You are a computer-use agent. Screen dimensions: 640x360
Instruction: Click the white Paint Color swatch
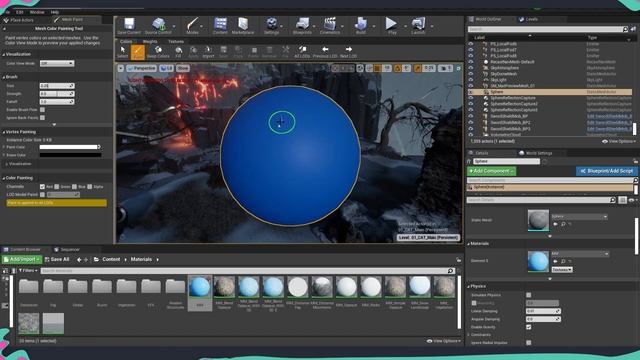click(x=69, y=147)
